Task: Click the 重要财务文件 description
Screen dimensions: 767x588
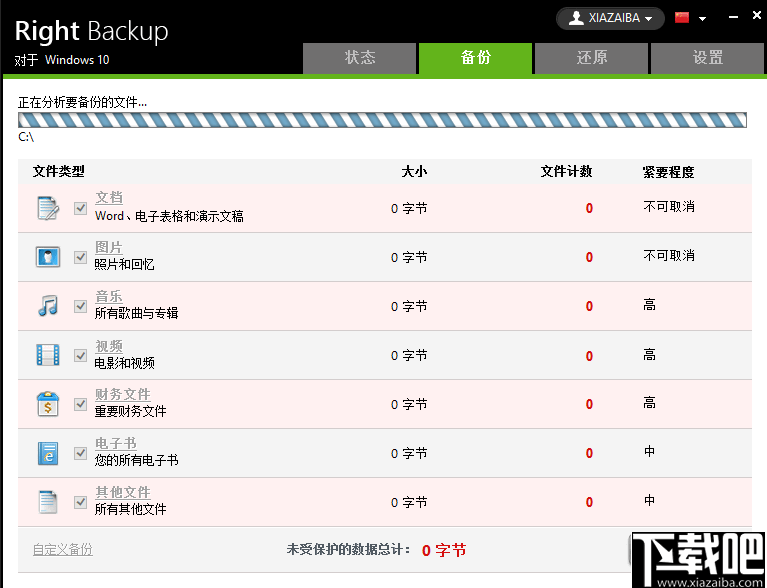Action: [130, 411]
